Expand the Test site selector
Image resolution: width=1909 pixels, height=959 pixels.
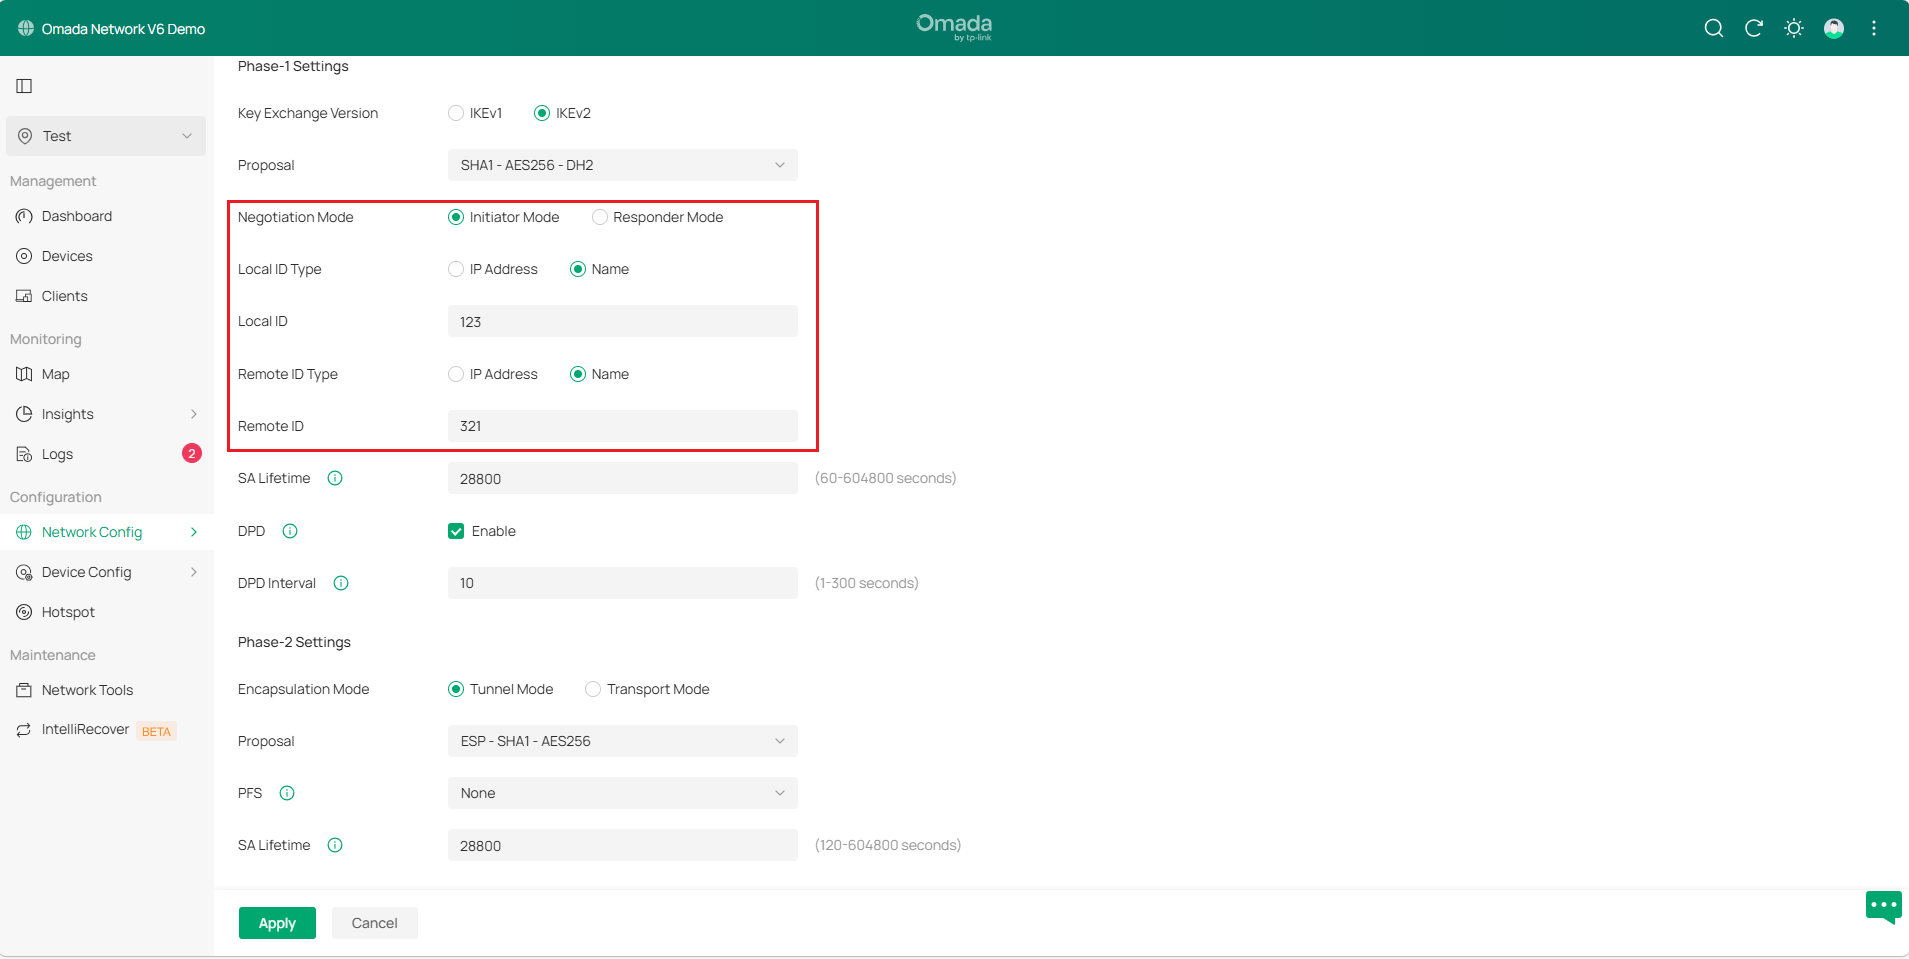[x=106, y=136]
